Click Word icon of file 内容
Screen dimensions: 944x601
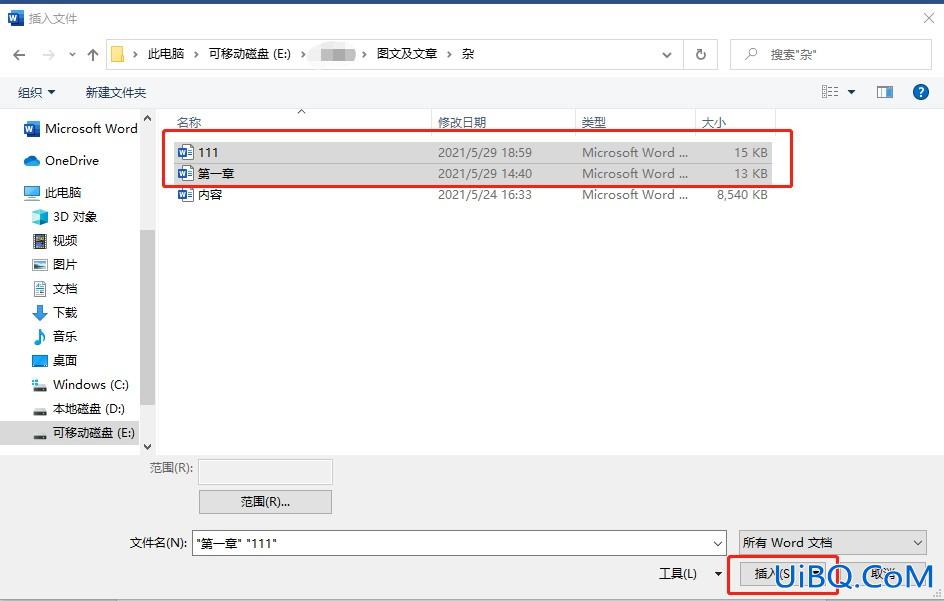(185, 195)
